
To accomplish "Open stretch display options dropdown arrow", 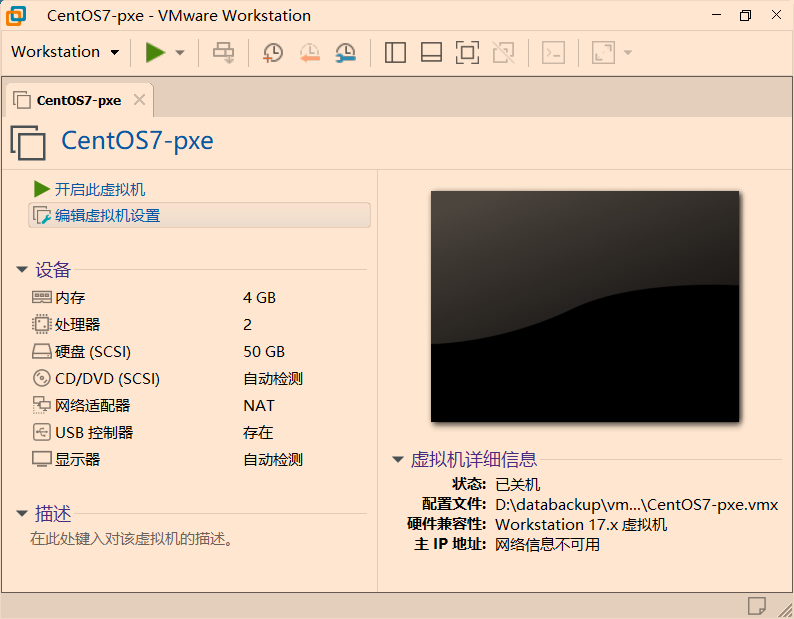I will click(x=628, y=53).
